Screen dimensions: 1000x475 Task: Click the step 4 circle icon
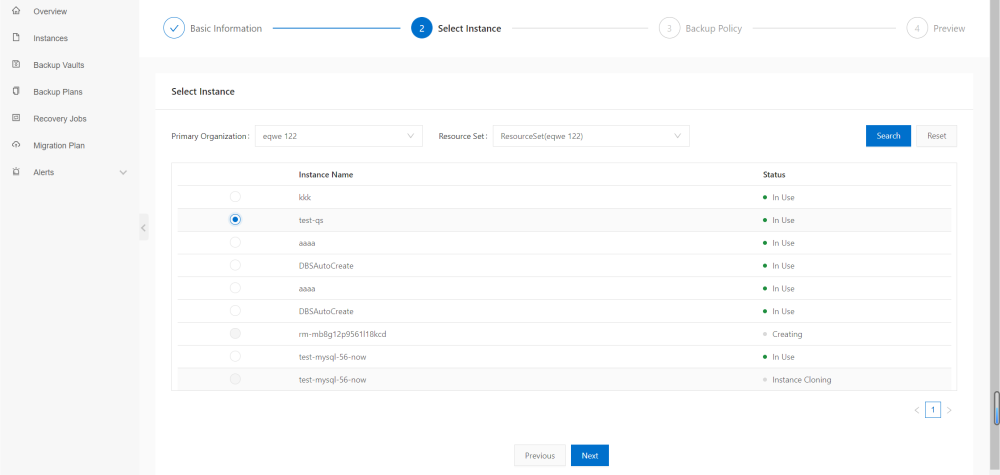point(916,28)
